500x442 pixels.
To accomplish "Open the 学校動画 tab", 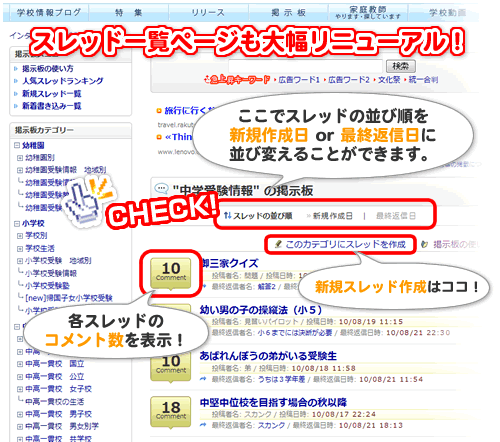I will 447,13.
